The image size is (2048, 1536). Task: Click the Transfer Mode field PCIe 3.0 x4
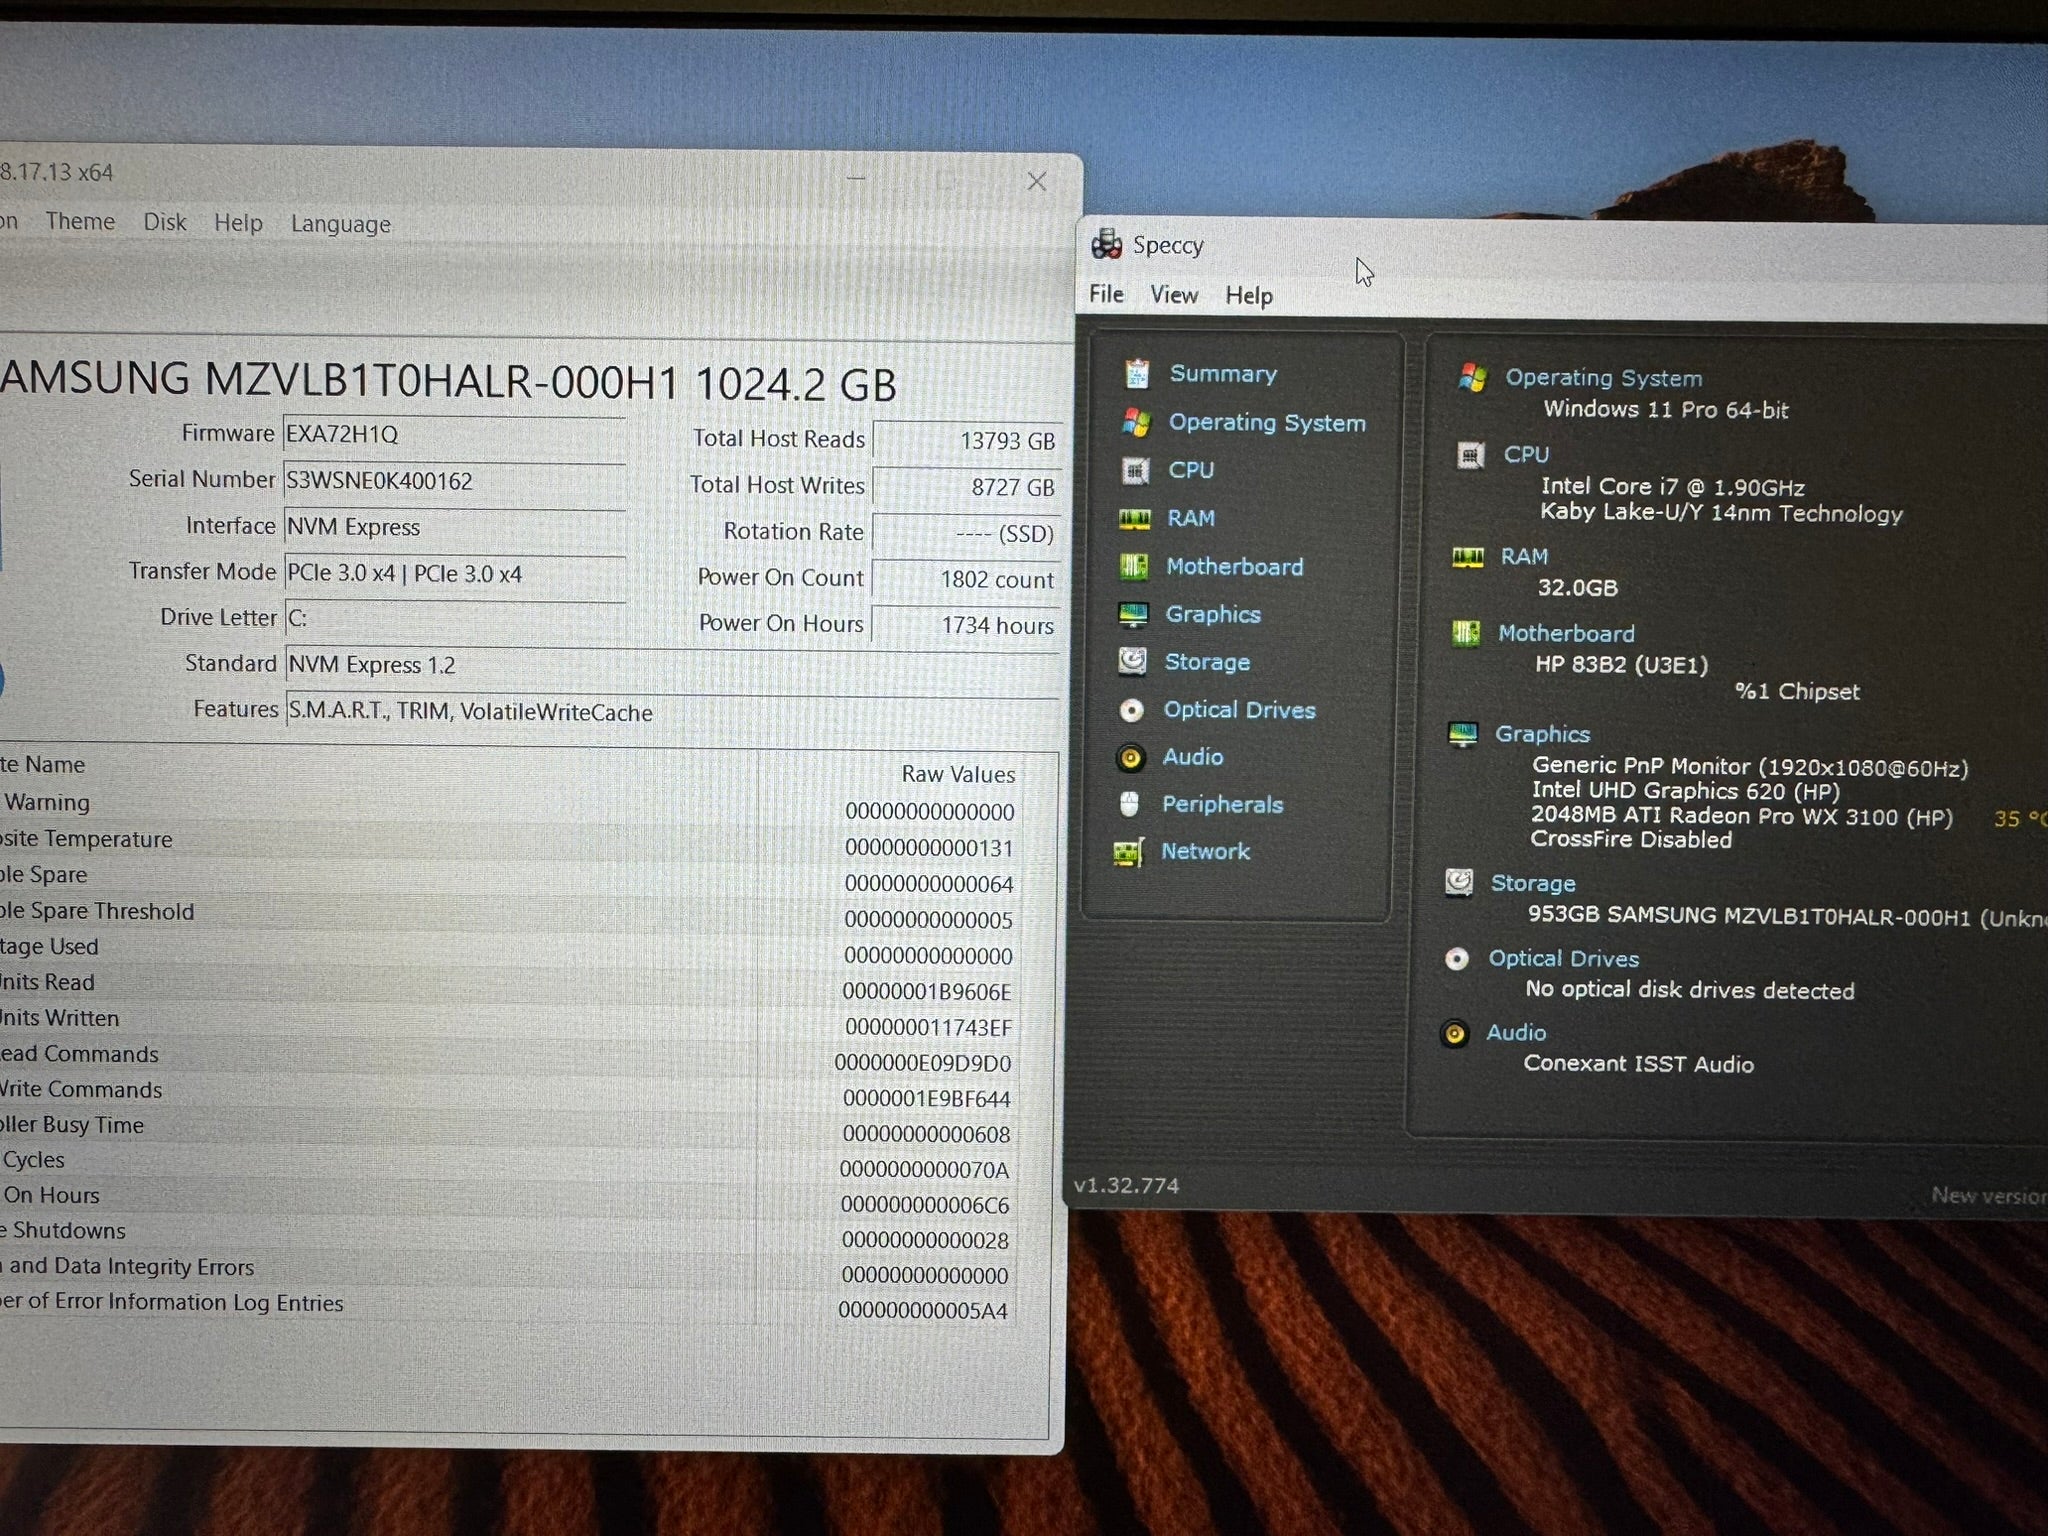click(455, 574)
